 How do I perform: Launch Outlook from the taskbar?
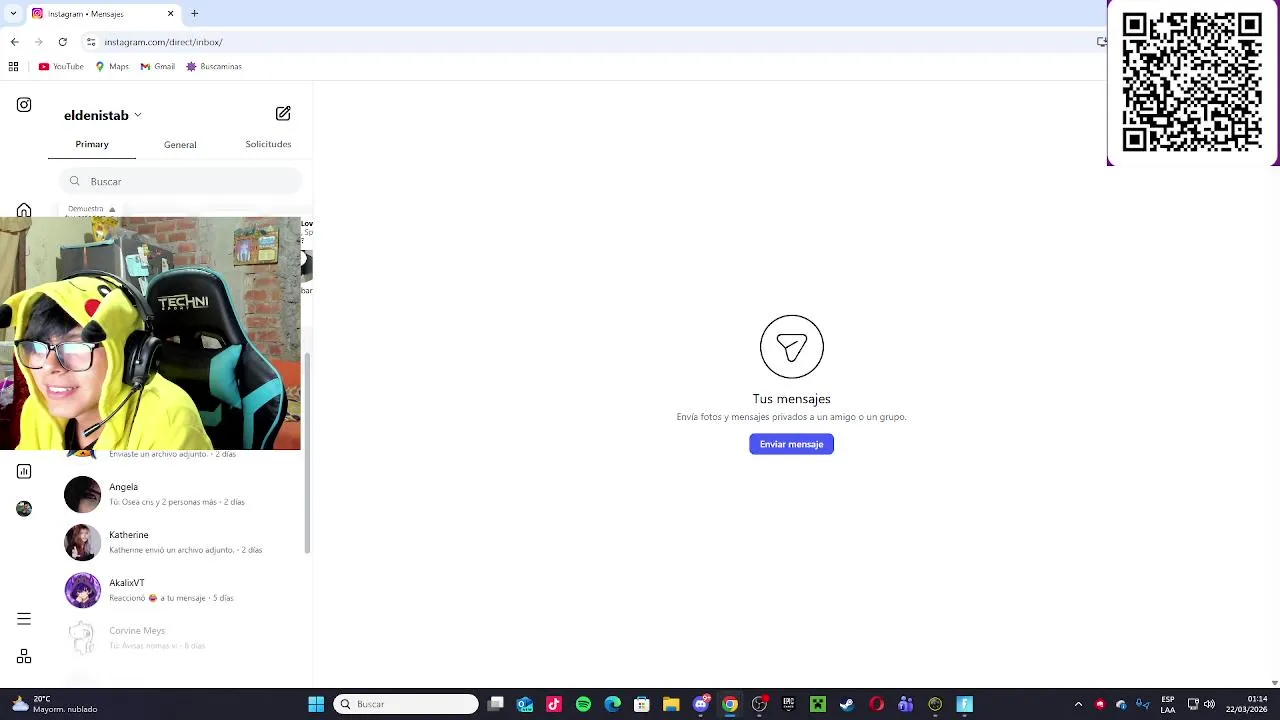[x=525, y=704]
